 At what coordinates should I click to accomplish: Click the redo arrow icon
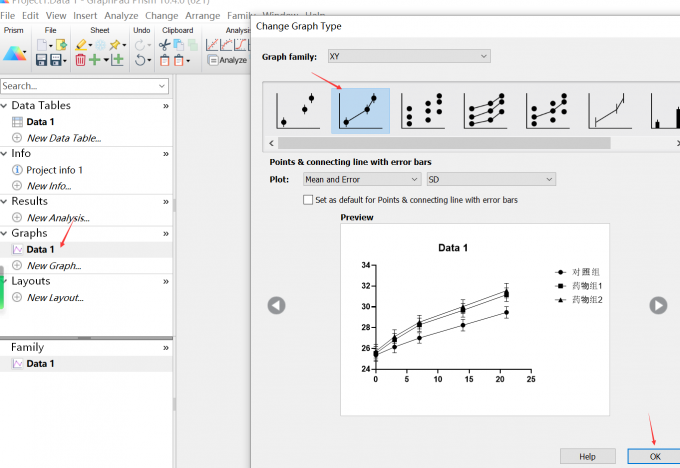(140, 45)
